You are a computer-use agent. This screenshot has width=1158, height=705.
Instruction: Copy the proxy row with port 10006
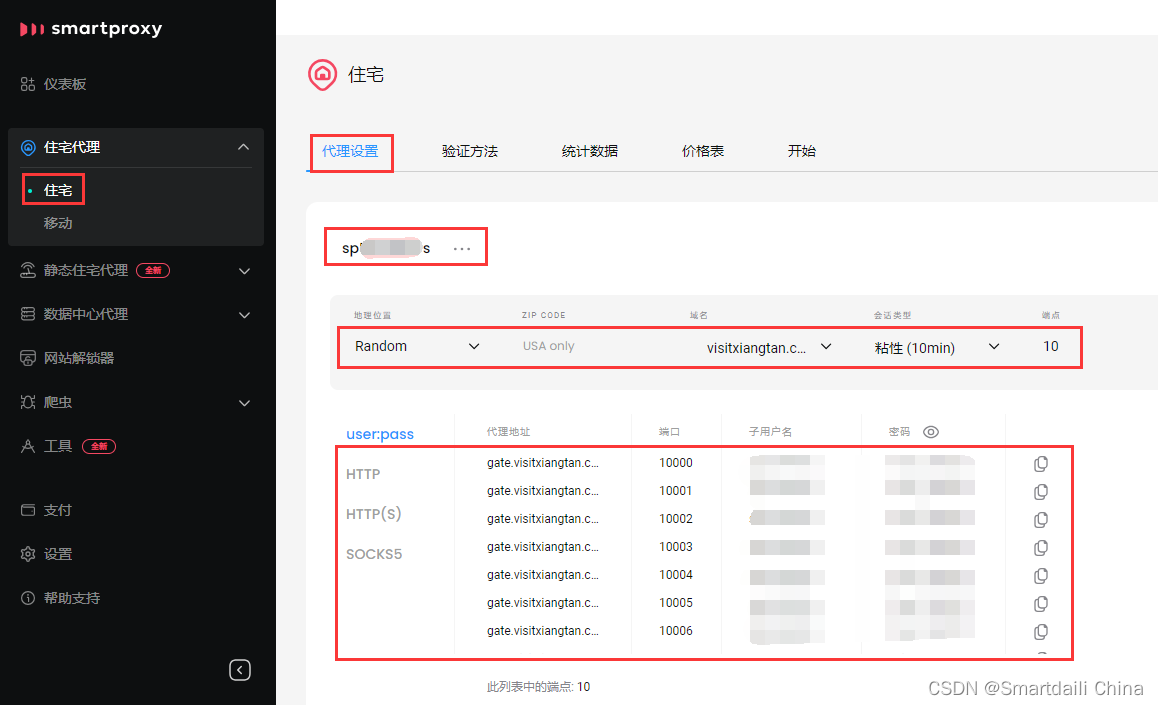tap(1041, 632)
